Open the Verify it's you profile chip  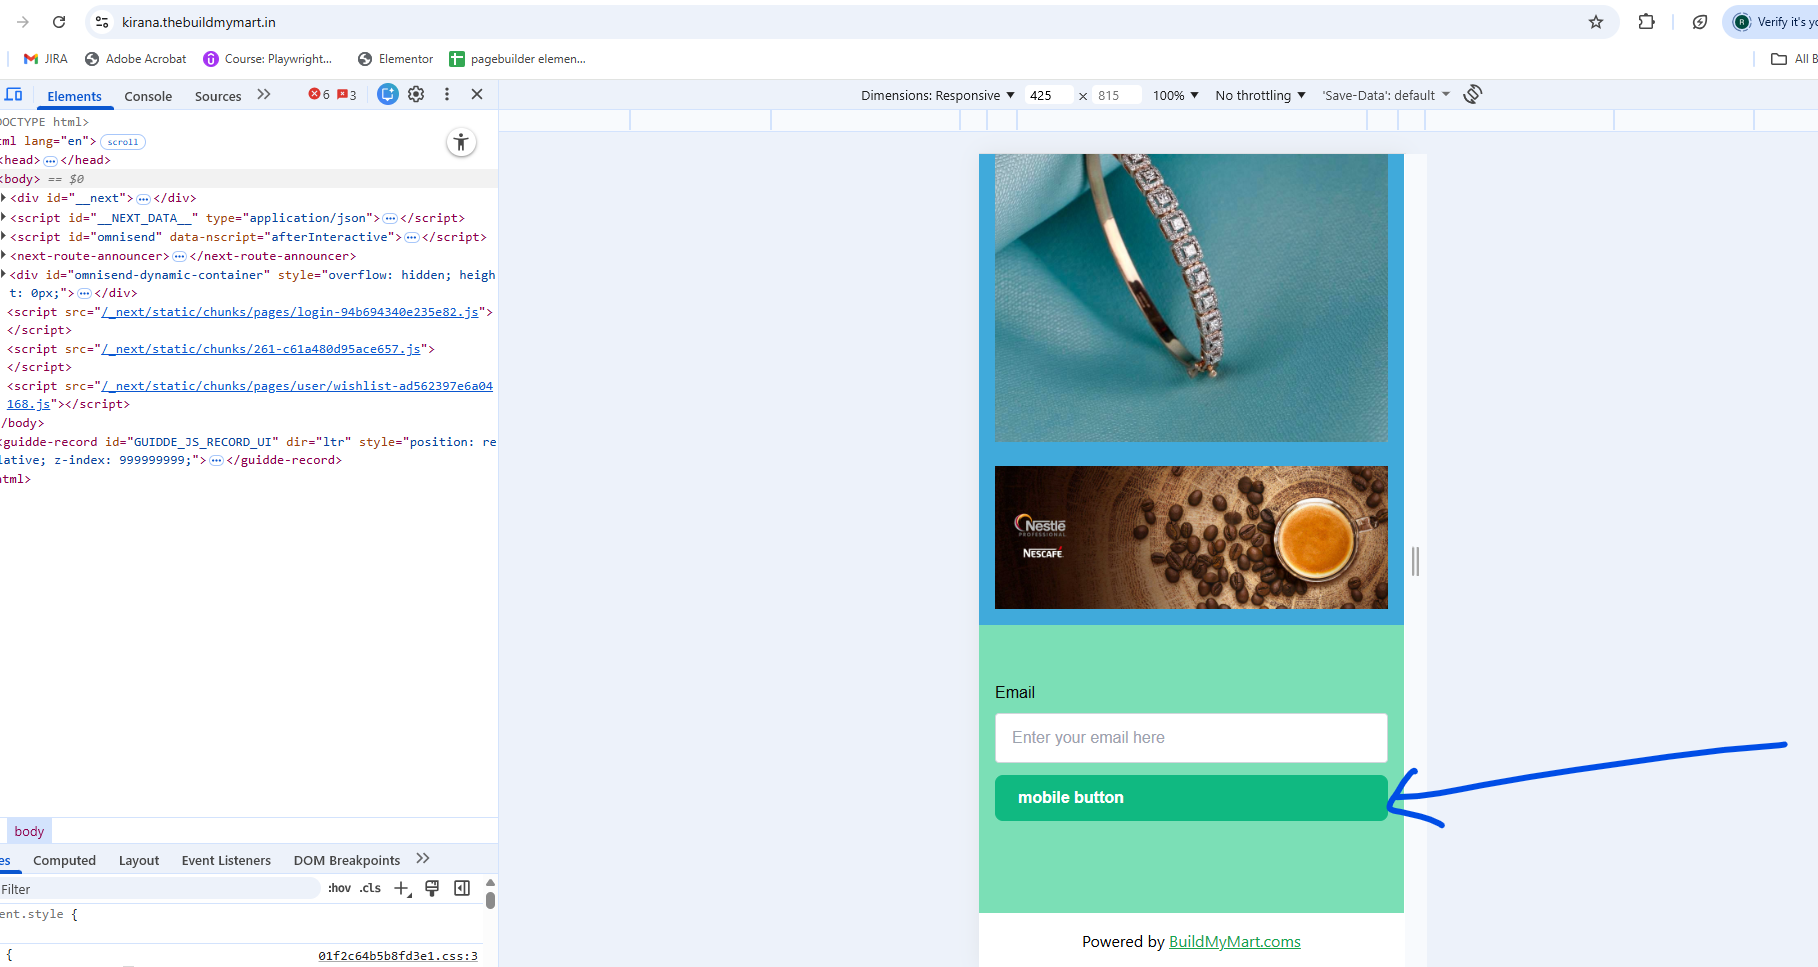(x=1772, y=22)
